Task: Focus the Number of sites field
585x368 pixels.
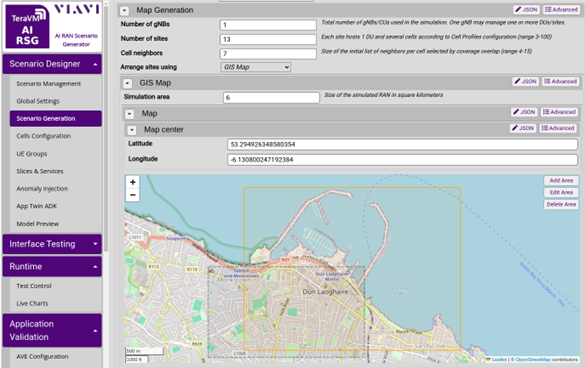Action: click(x=268, y=40)
